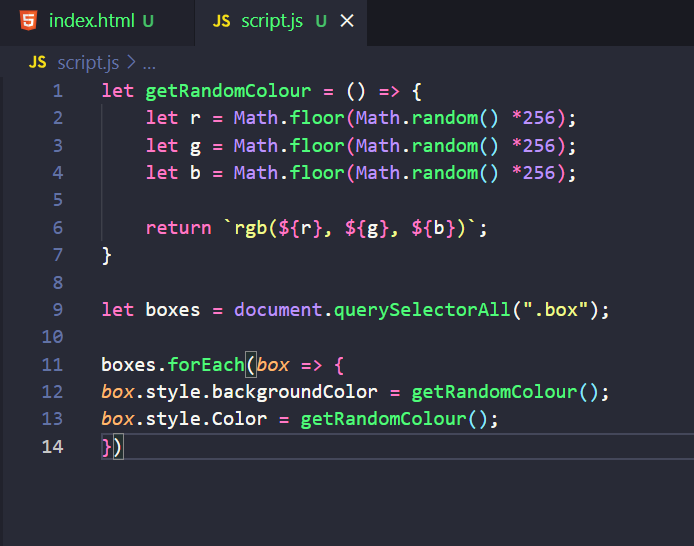The width and height of the screenshot is (694, 546).
Task: Click the rgb template string on line 6
Action: [350, 228]
